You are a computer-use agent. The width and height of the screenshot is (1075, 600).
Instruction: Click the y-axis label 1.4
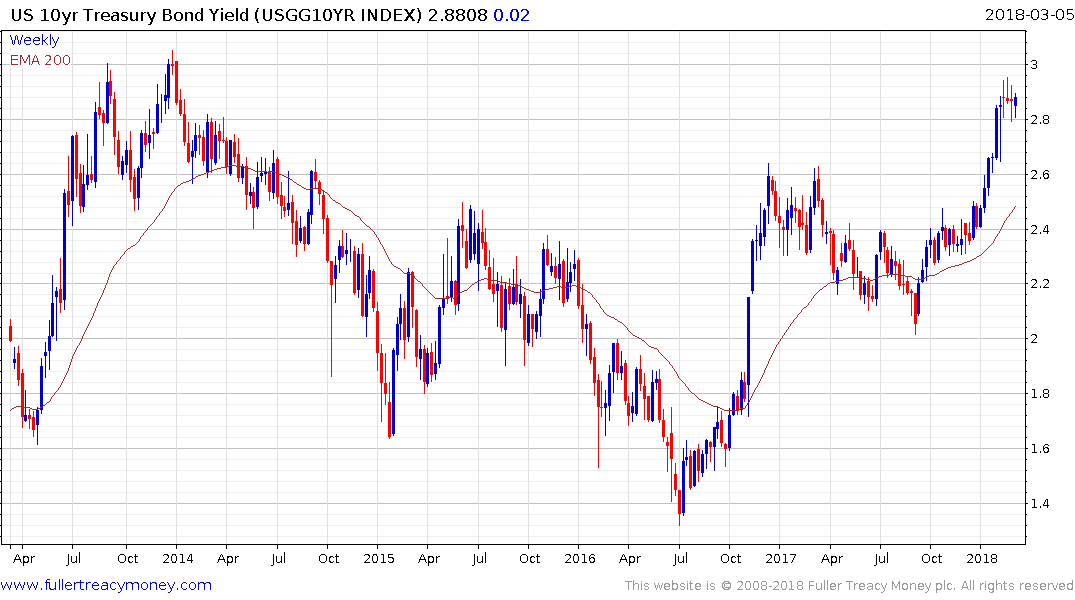point(1039,503)
